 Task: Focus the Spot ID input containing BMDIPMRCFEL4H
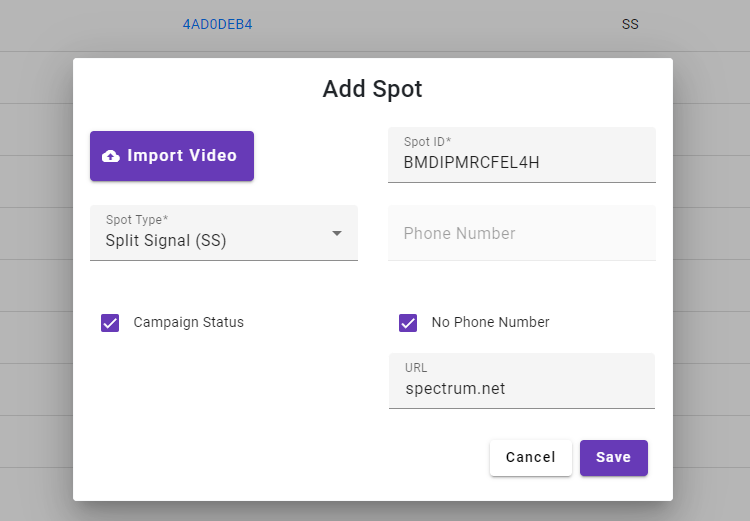click(x=522, y=155)
